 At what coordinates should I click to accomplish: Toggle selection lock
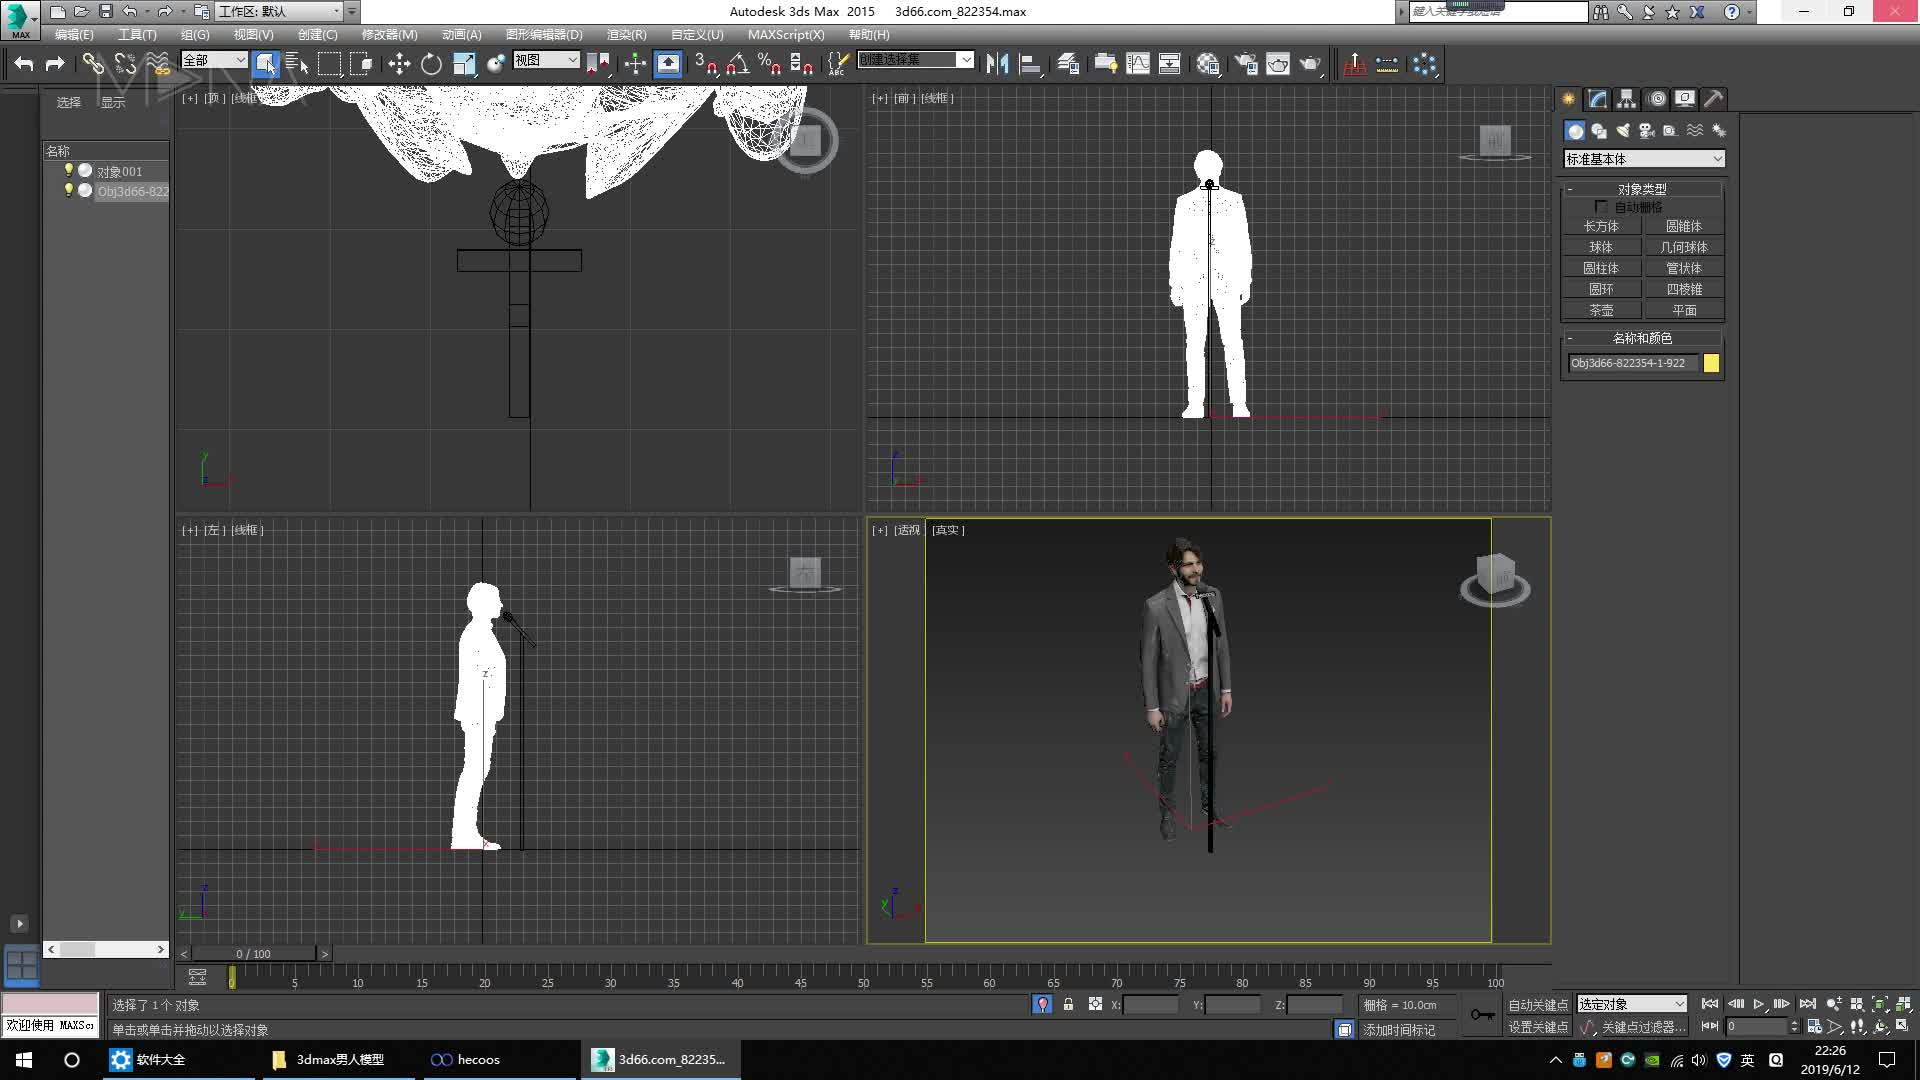click(1068, 1004)
